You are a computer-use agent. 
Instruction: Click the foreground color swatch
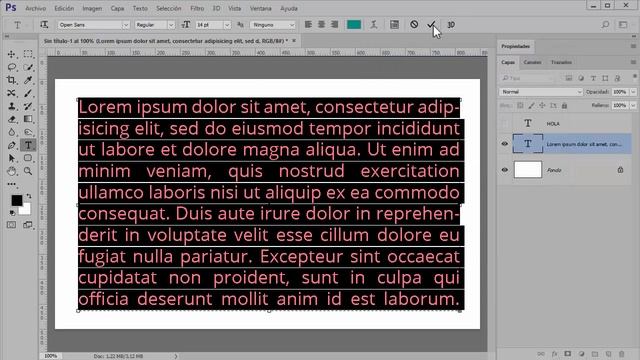tap(17, 200)
